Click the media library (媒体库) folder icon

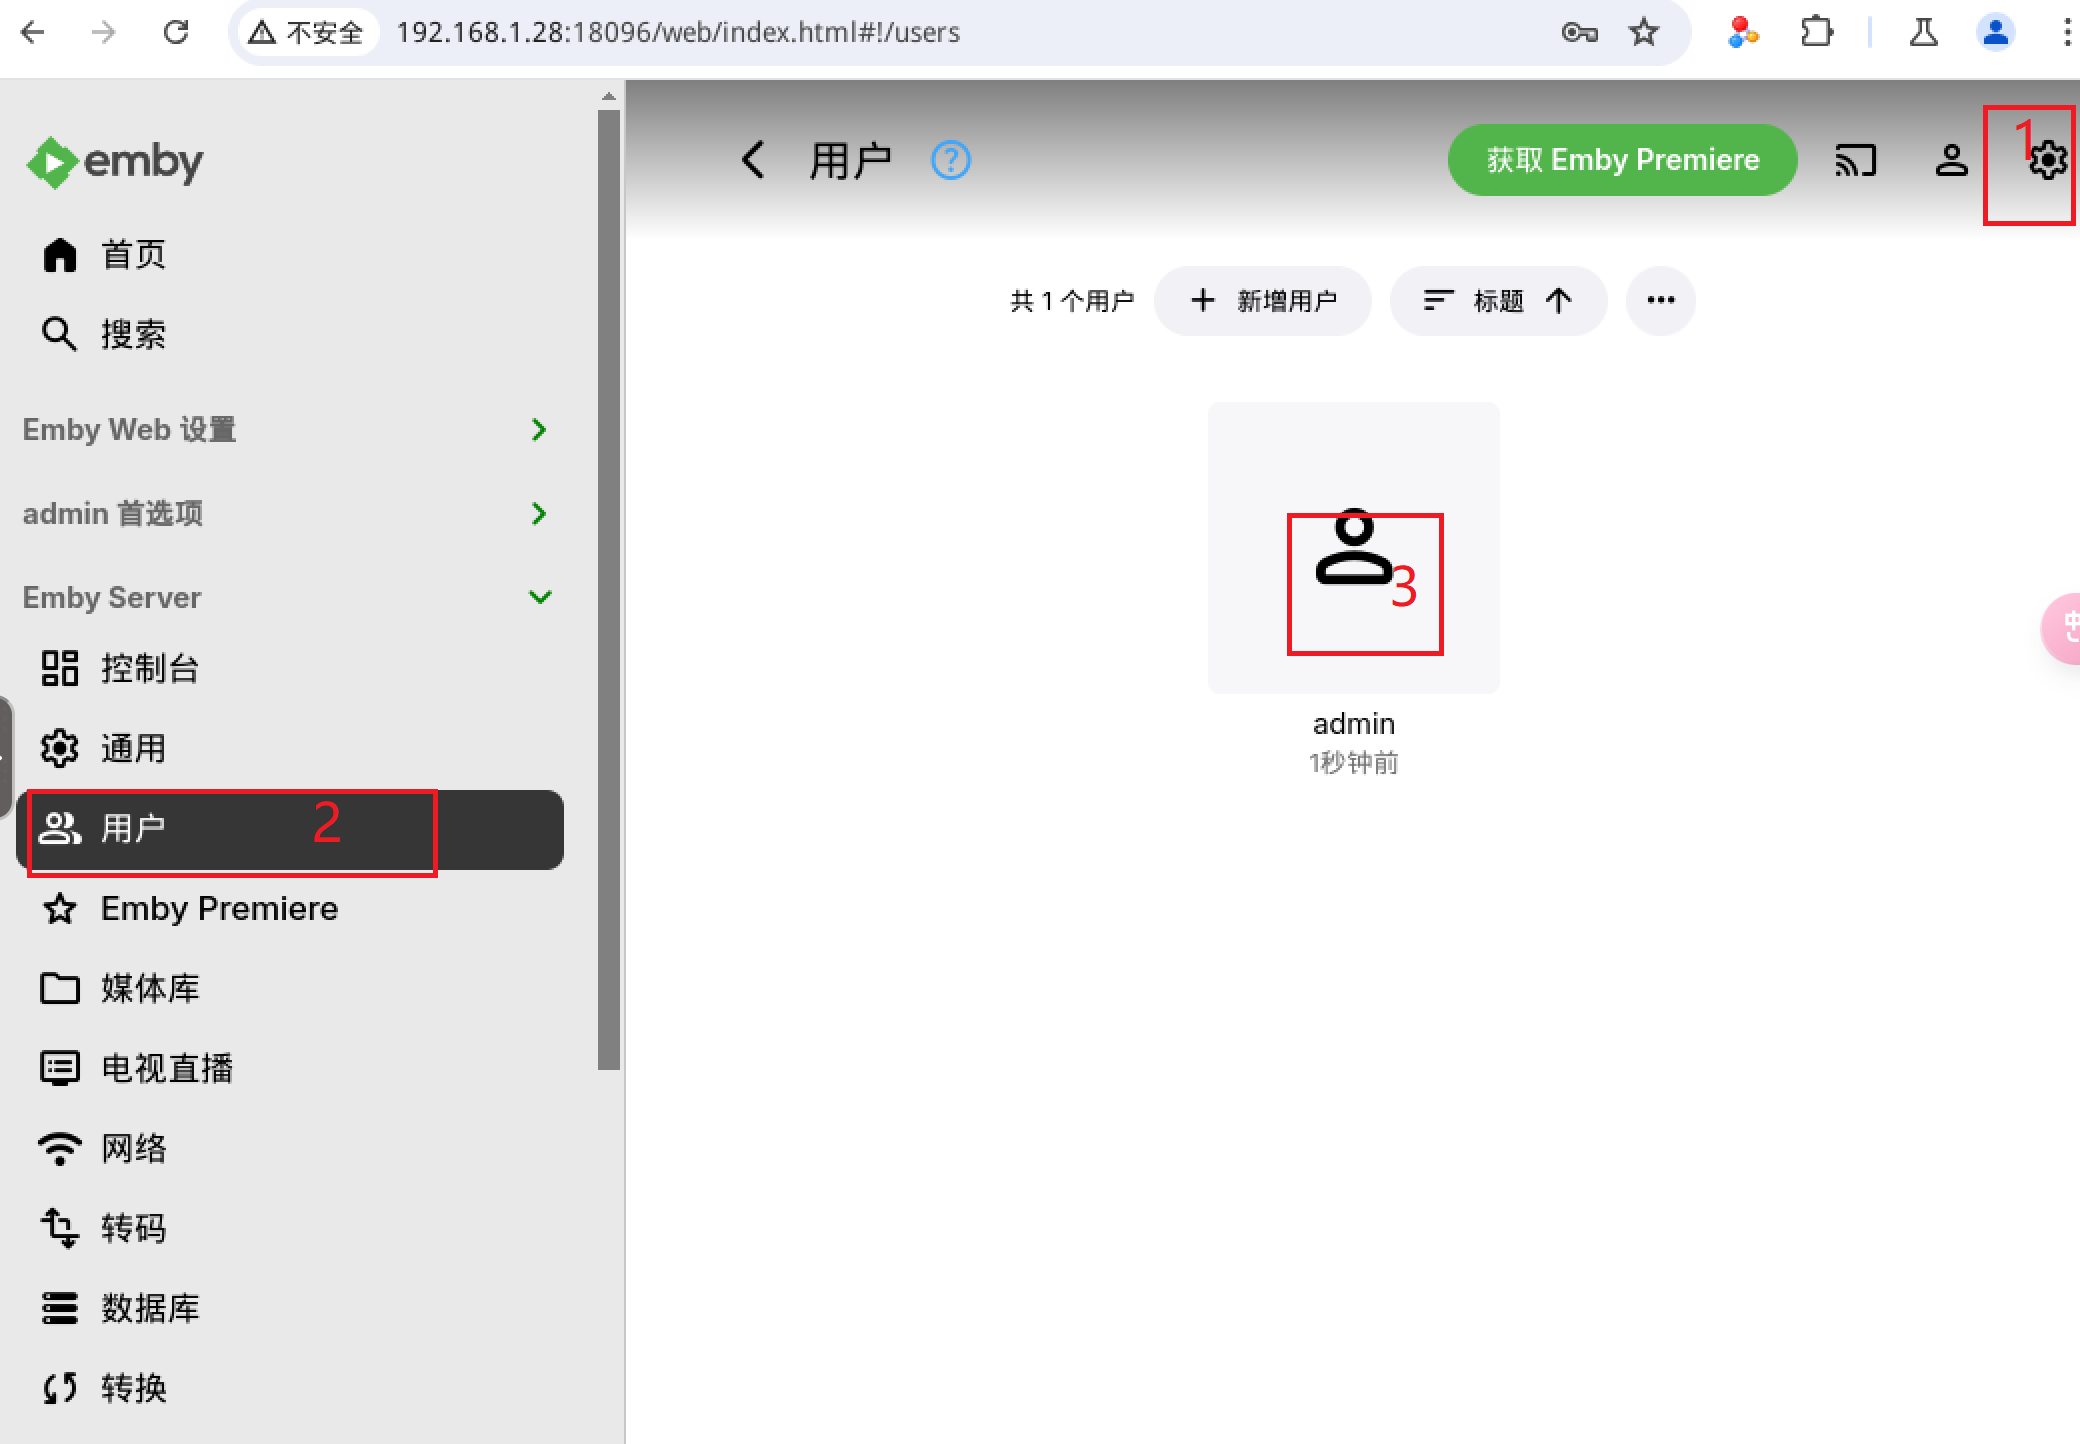60,988
